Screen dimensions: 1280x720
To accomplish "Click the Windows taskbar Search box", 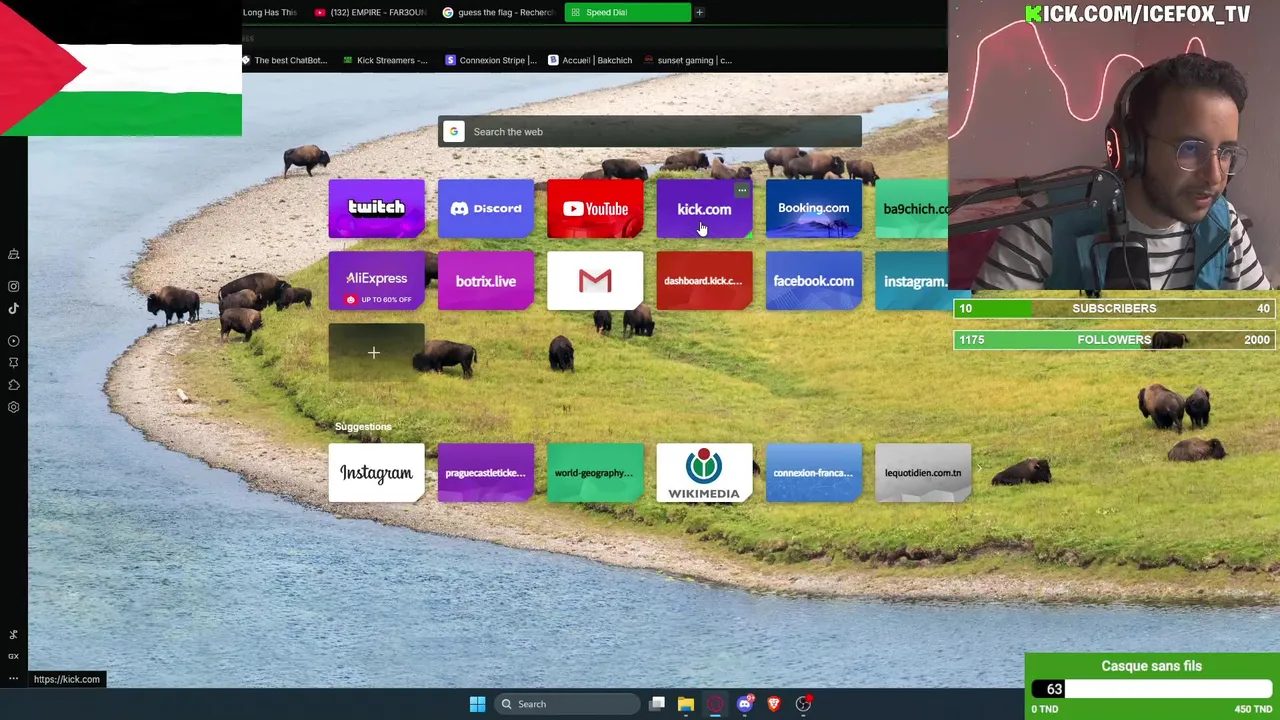I will pyautogui.click(x=567, y=704).
